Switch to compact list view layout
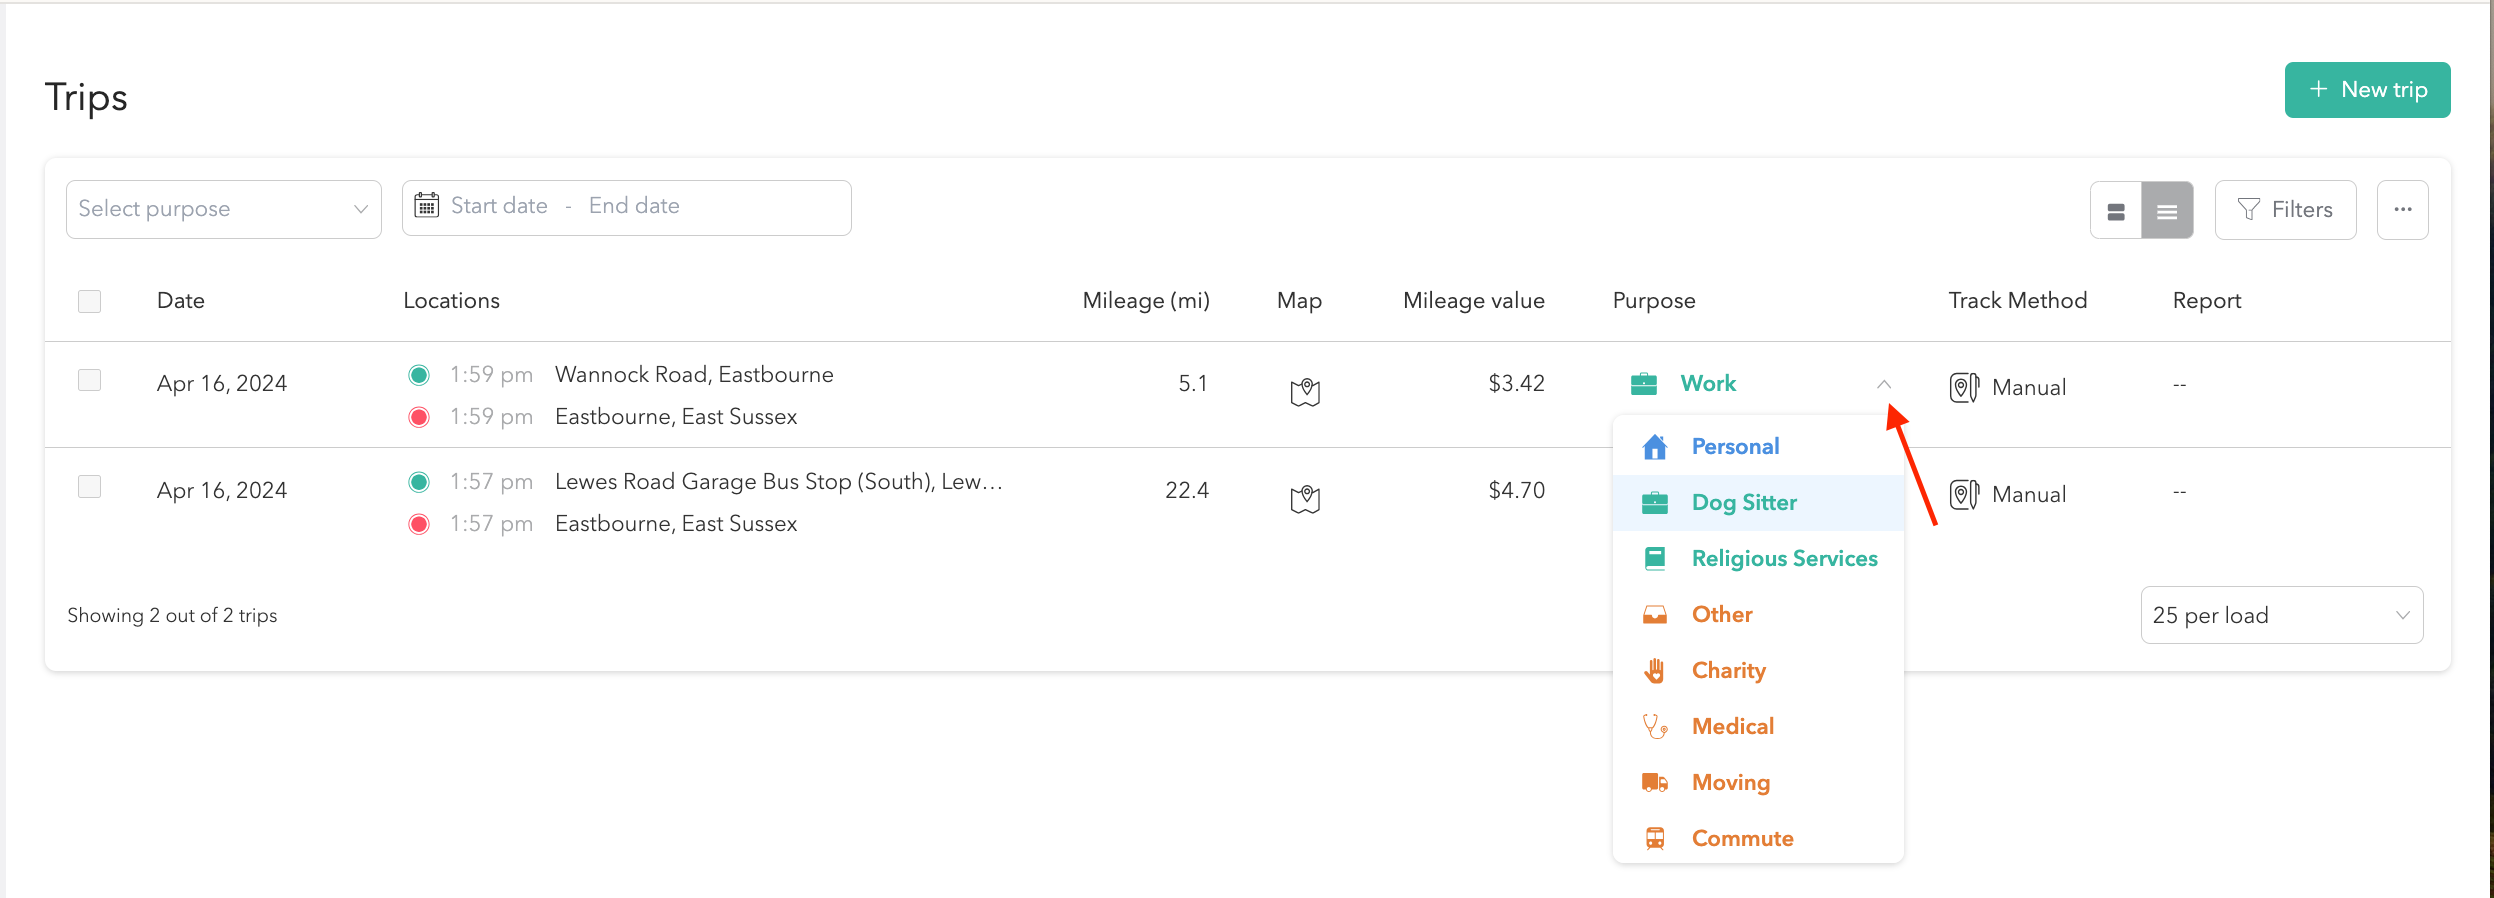2494x898 pixels. pos(2167,211)
